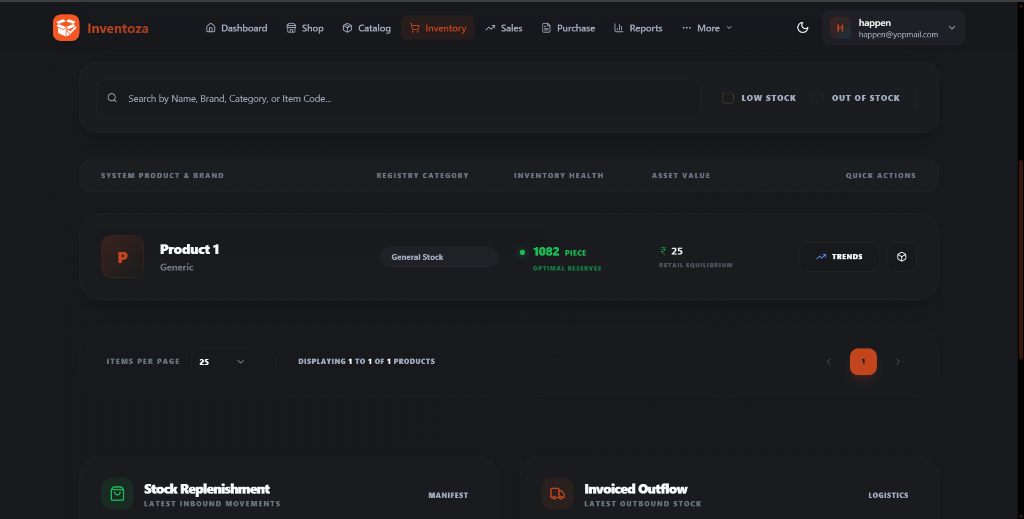Viewport: 1024px width, 519px height.
Task: Click the page vertical scrollbar
Action: click(1020, 259)
